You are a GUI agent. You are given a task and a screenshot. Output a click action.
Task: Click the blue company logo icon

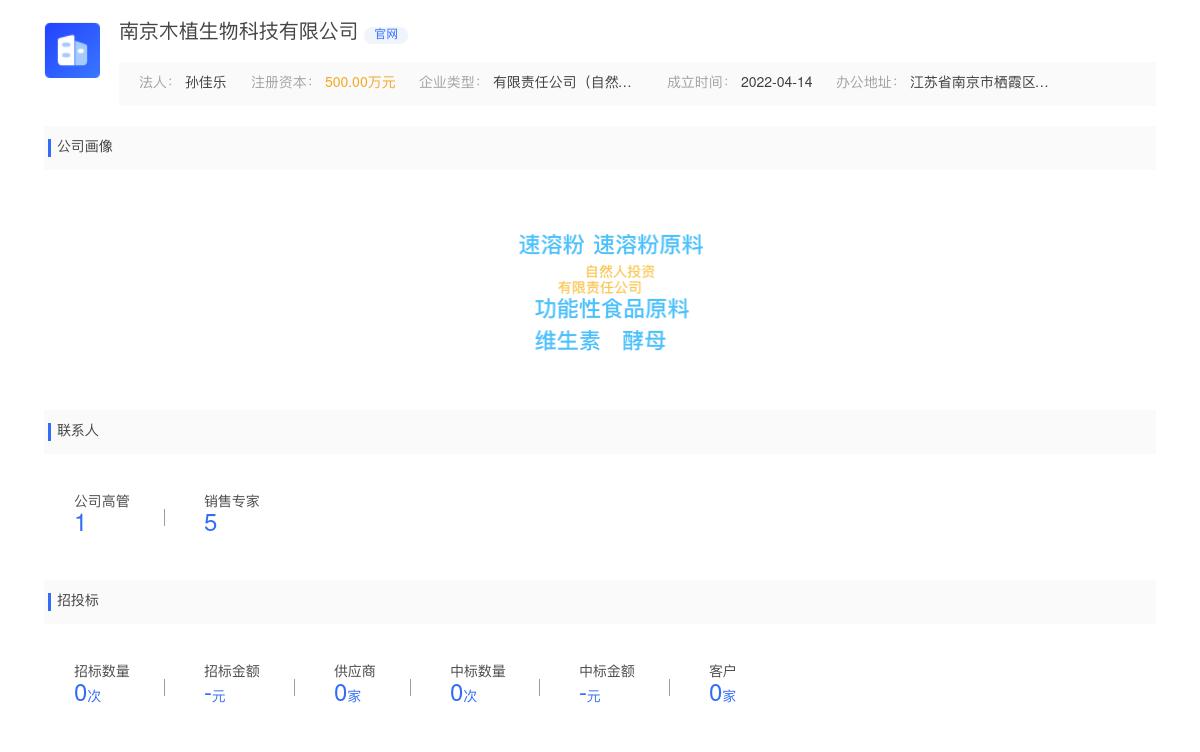click(72, 50)
